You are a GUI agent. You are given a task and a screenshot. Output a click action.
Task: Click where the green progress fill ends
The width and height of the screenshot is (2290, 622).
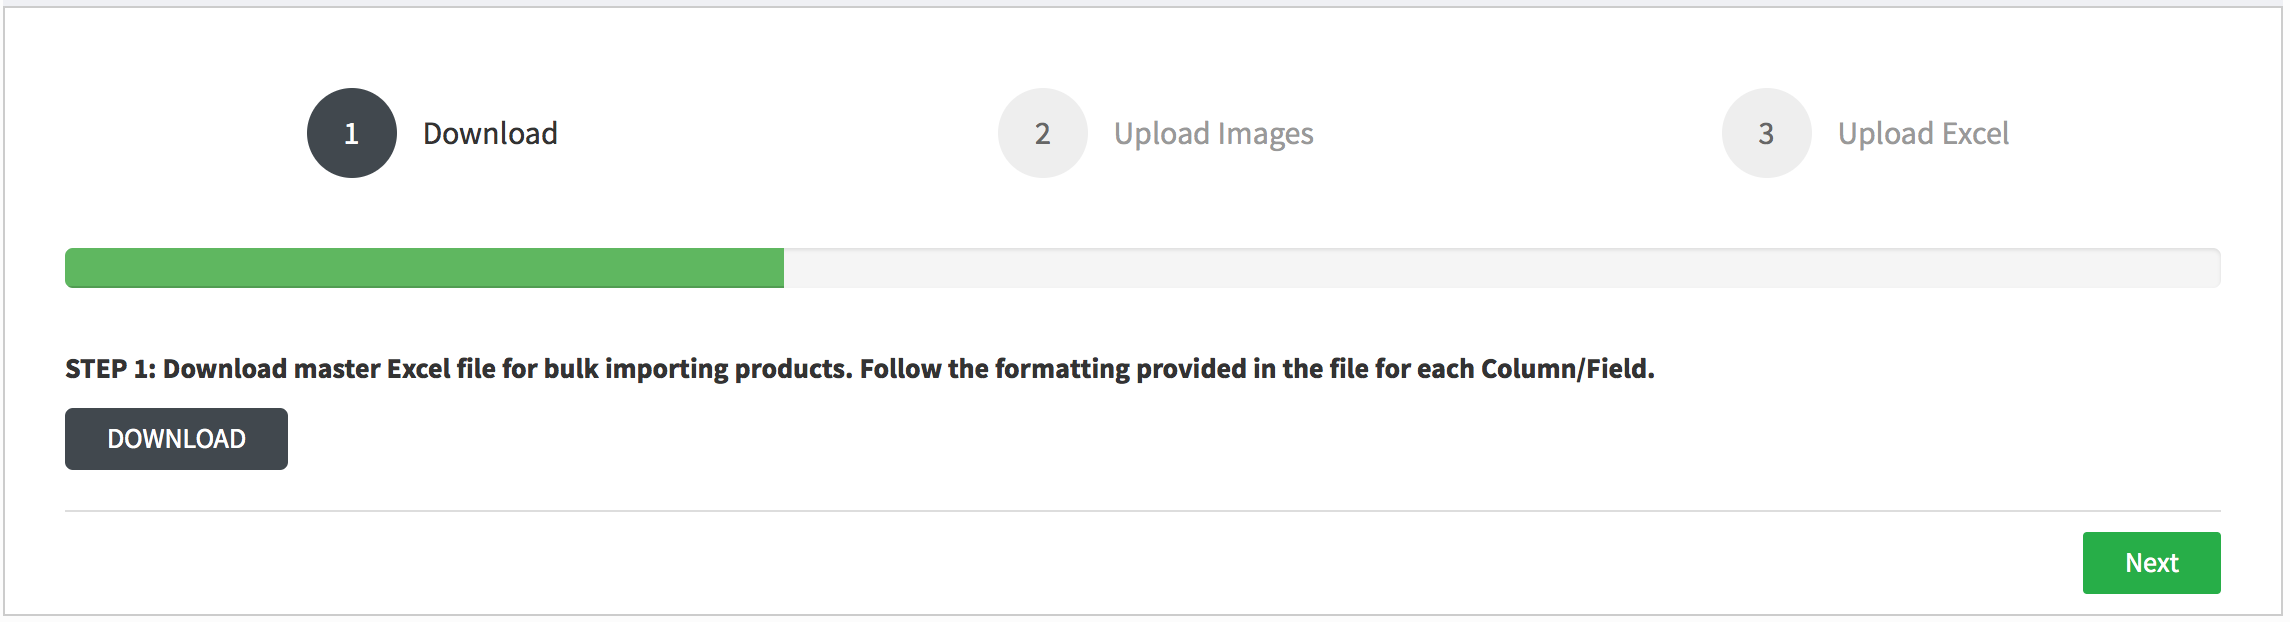click(x=783, y=268)
